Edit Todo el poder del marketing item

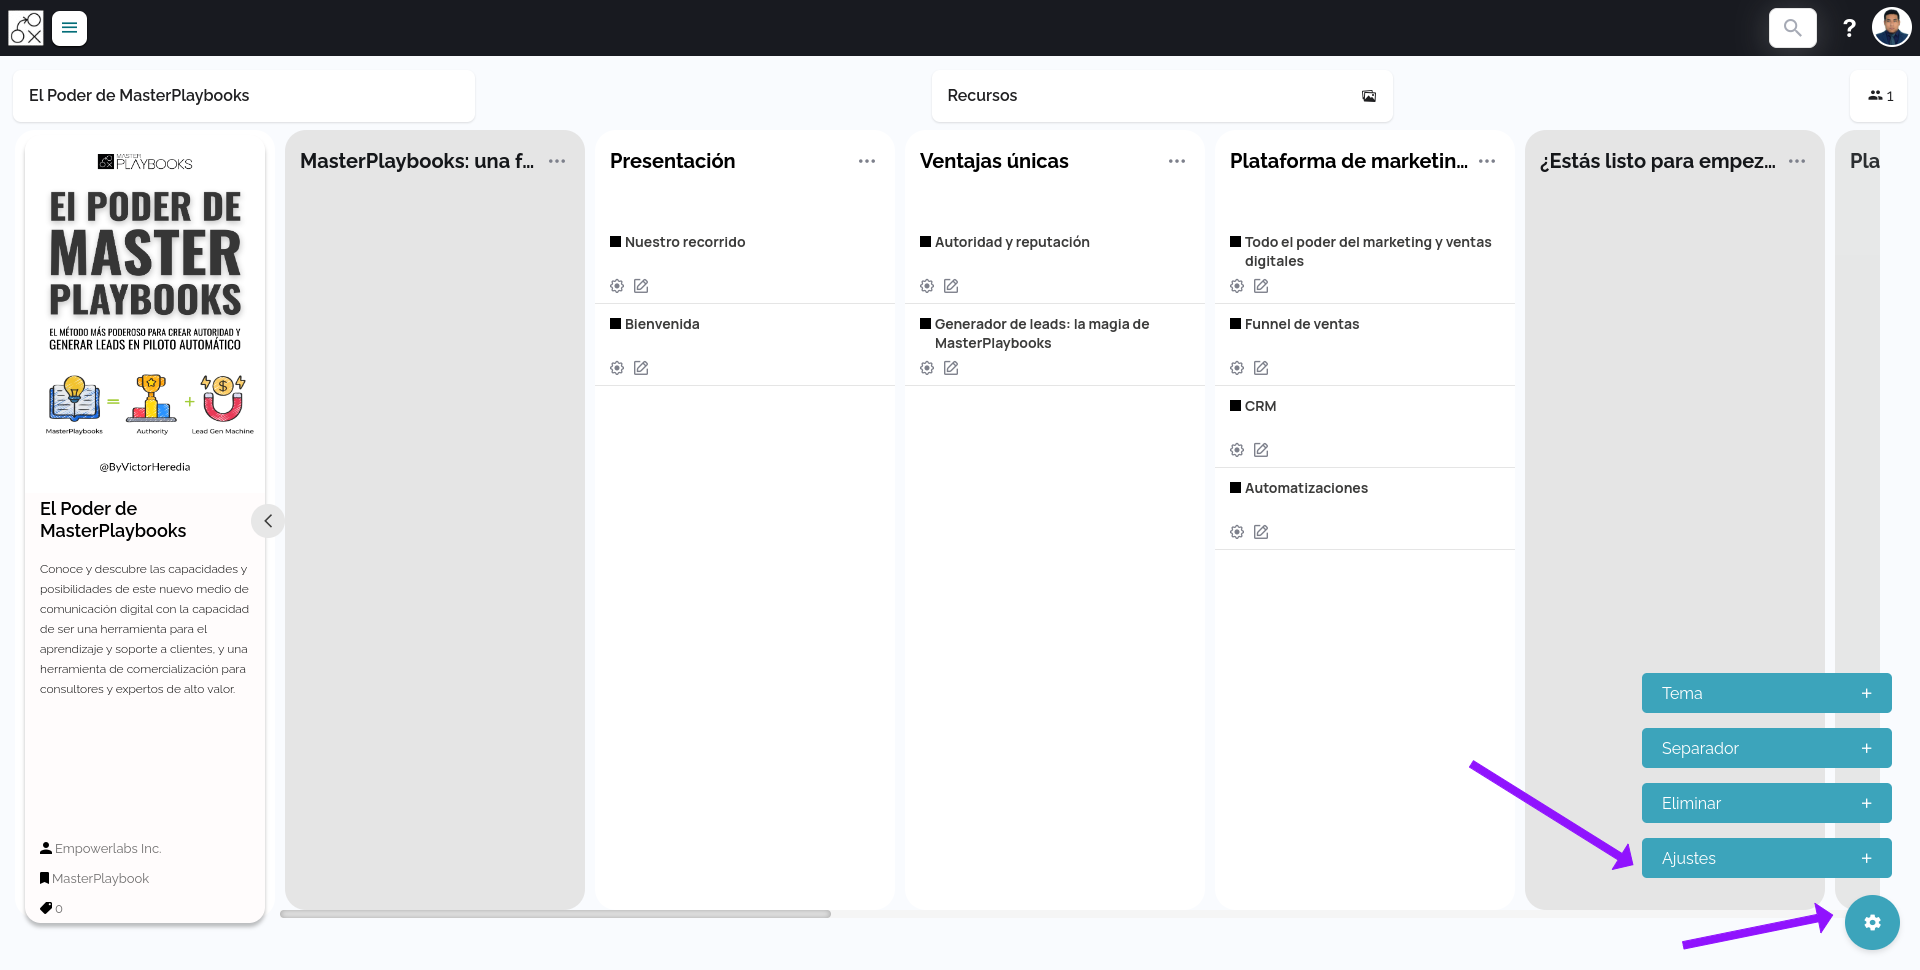click(x=1261, y=286)
